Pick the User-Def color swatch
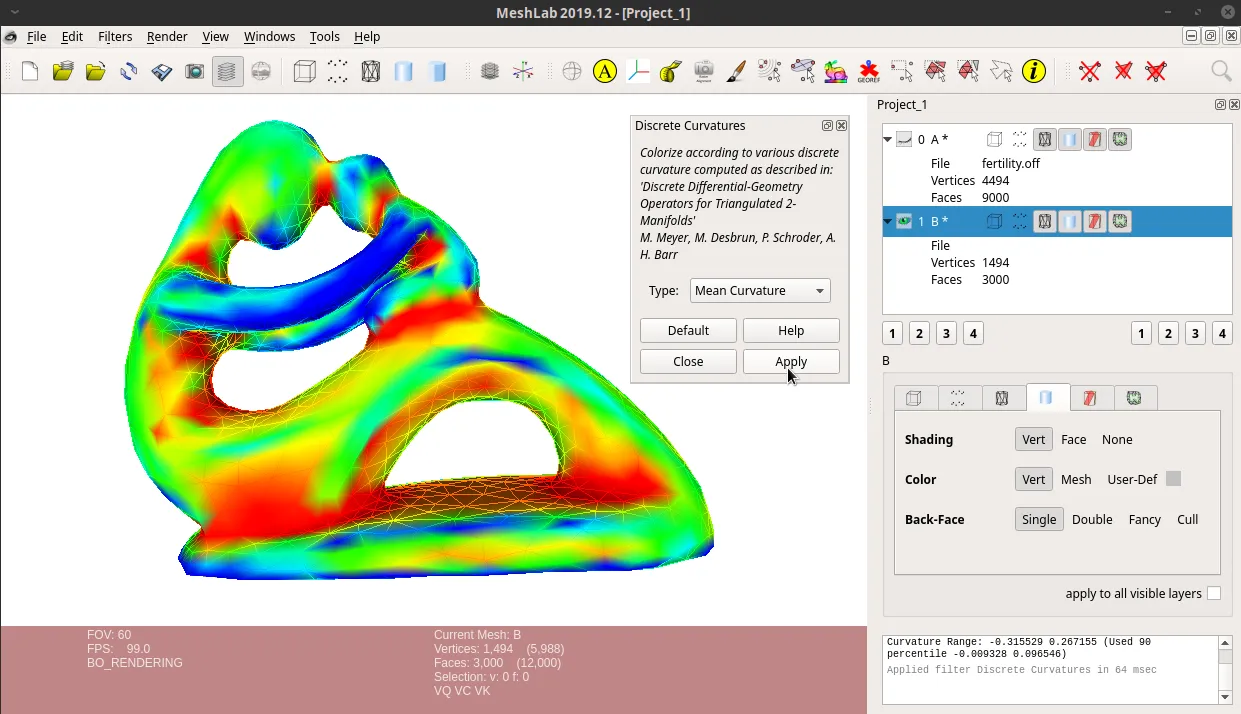The image size is (1241, 714). (x=1173, y=479)
